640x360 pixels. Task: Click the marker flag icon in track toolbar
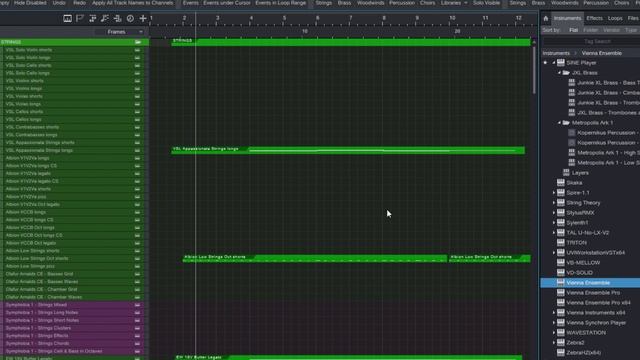click(80, 18)
